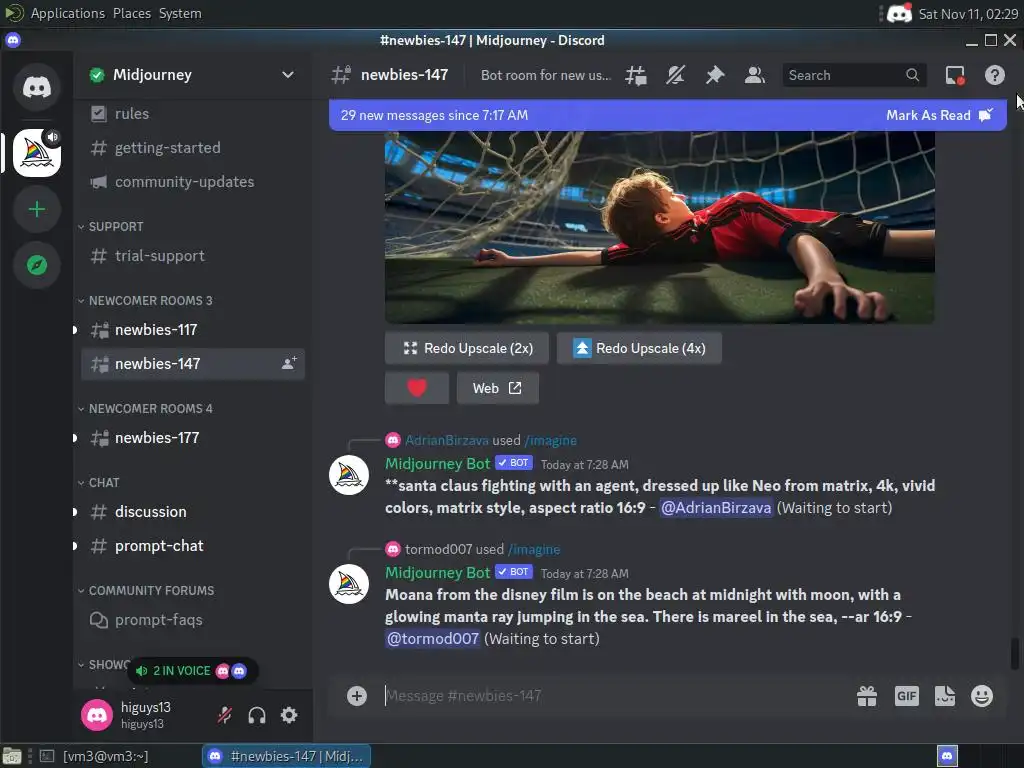The width and height of the screenshot is (1024, 768).
Task: Open the sticker picker icon
Action: pos(944,696)
